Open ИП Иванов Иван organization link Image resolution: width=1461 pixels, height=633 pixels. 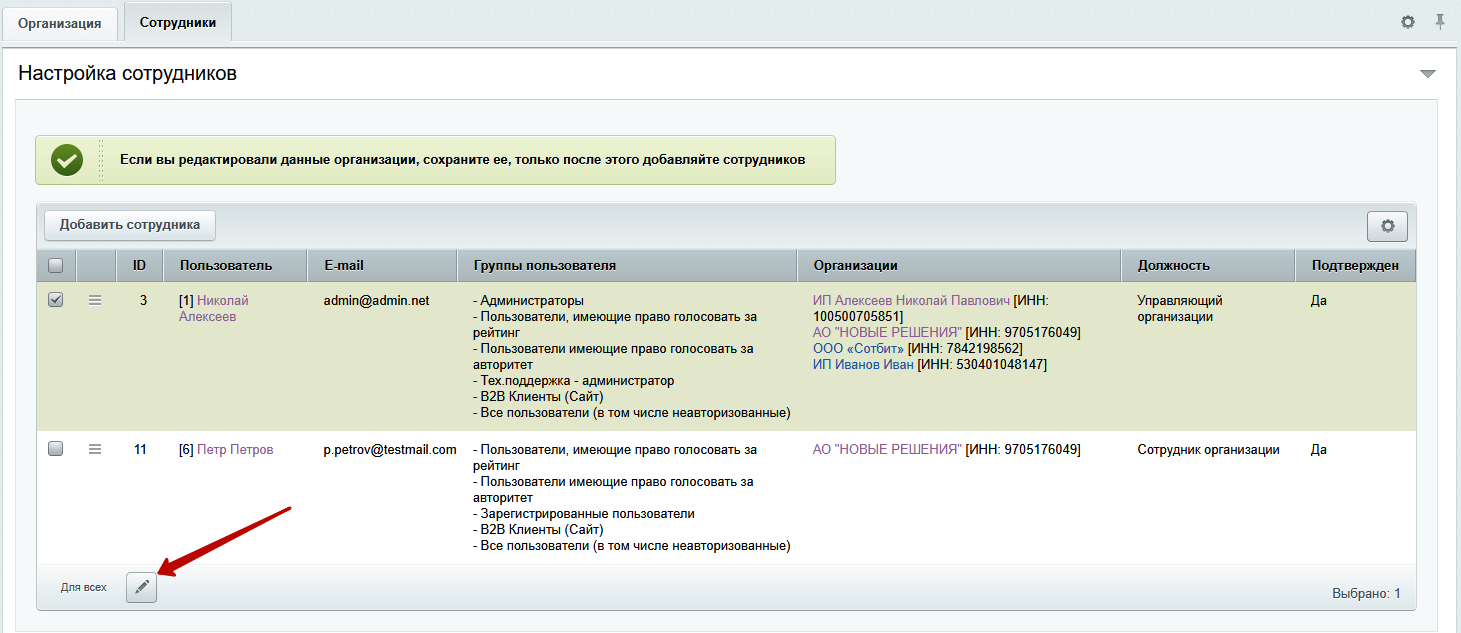pyautogui.click(x=863, y=364)
